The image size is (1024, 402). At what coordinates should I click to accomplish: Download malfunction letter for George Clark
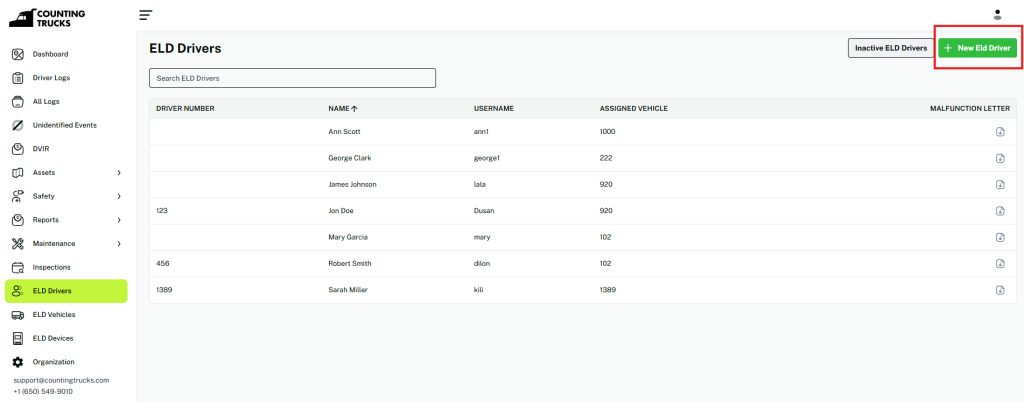999,158
